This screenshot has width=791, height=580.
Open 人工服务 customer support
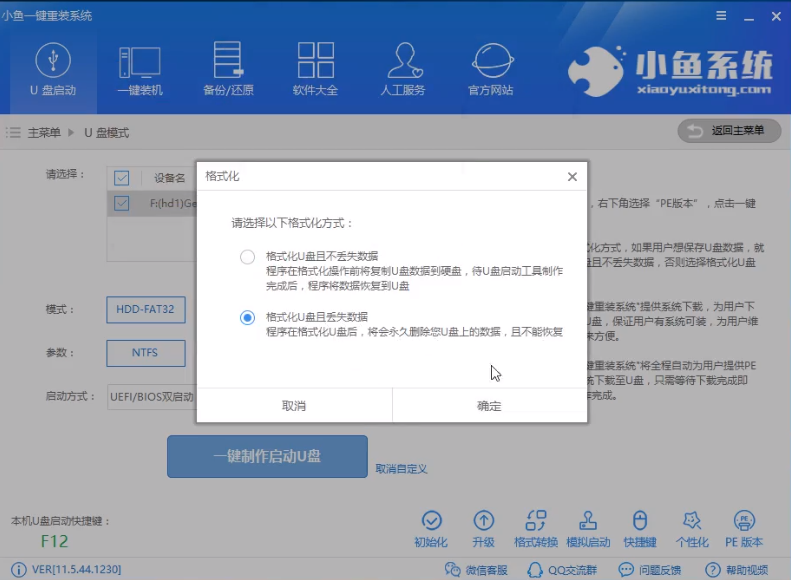[x=403, y=69]
